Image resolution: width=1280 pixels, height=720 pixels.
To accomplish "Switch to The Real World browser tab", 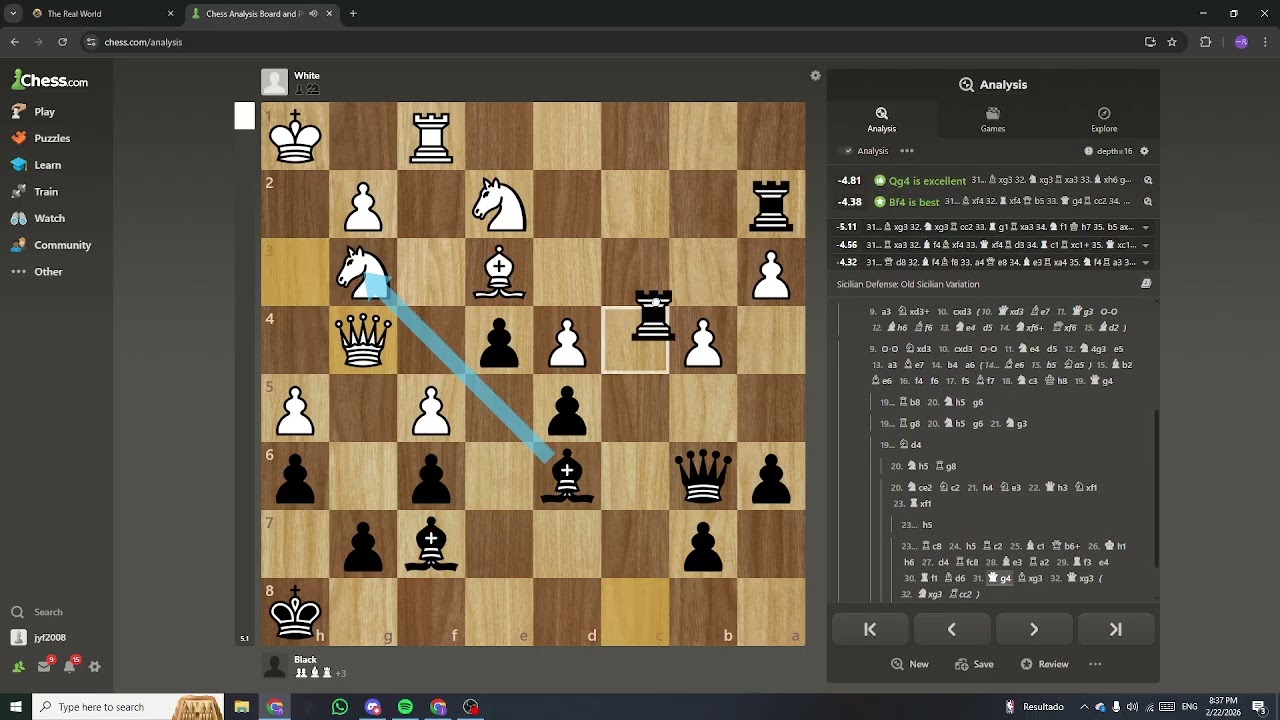I will click(100, 14).
